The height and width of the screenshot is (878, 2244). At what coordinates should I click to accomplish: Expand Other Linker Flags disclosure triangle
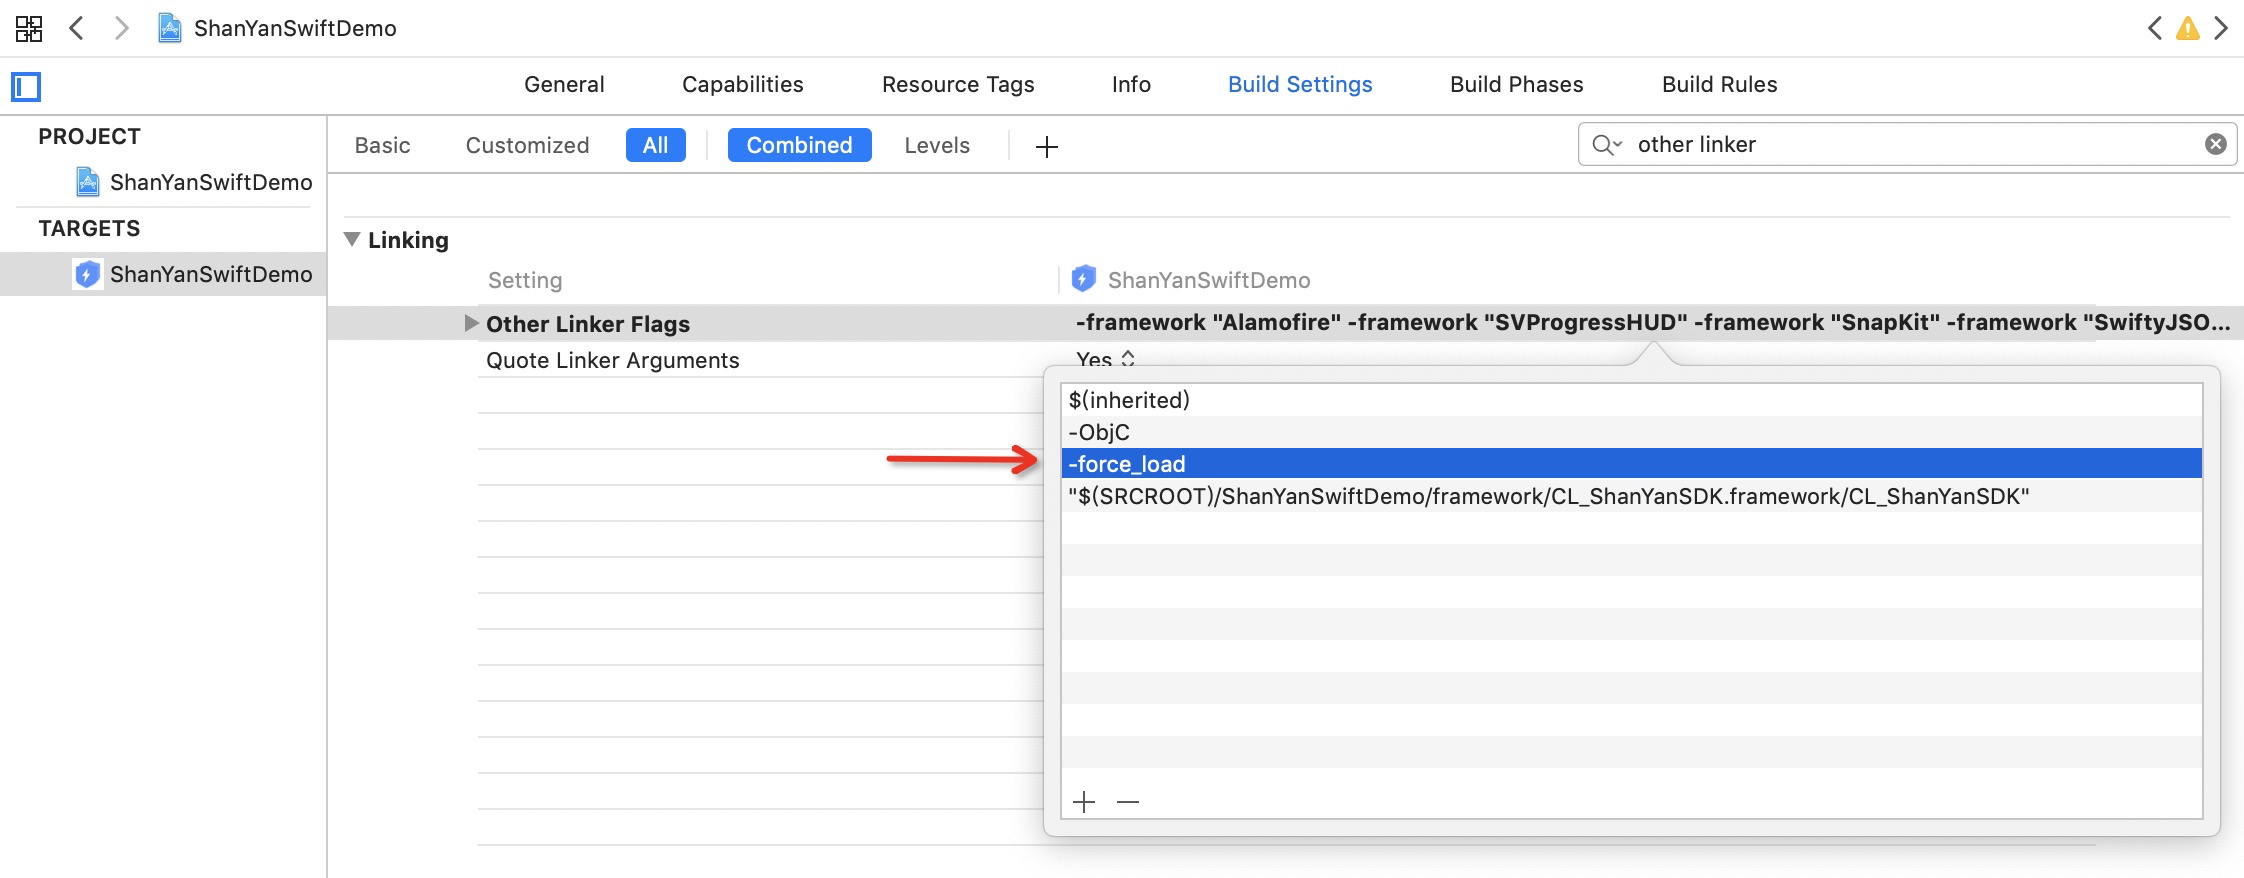click(471, 323)
